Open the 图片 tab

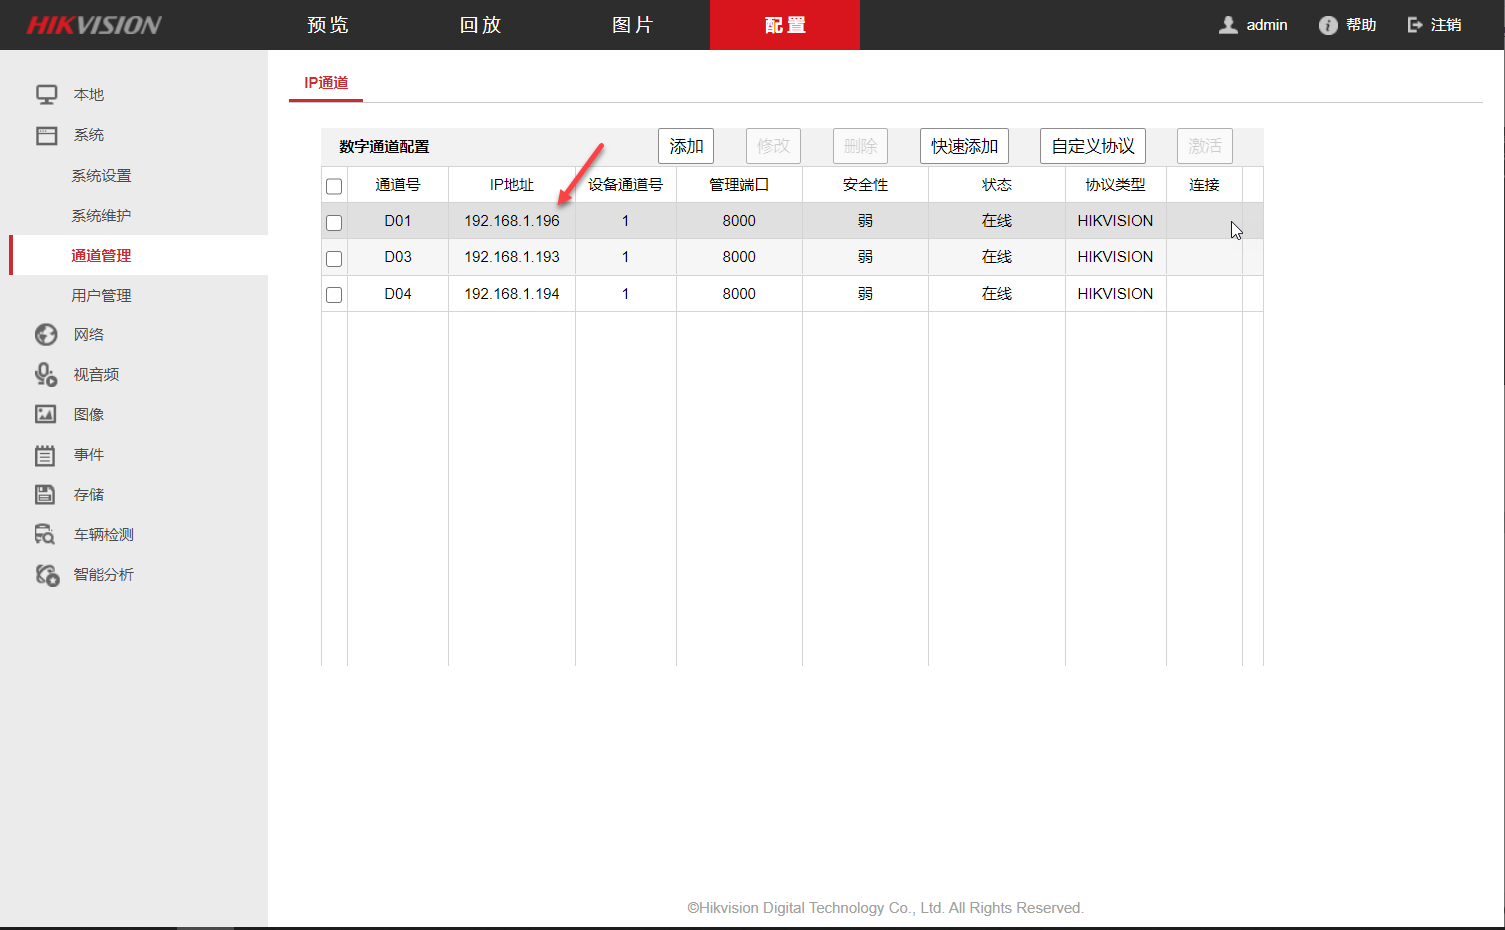click(633, 25)
